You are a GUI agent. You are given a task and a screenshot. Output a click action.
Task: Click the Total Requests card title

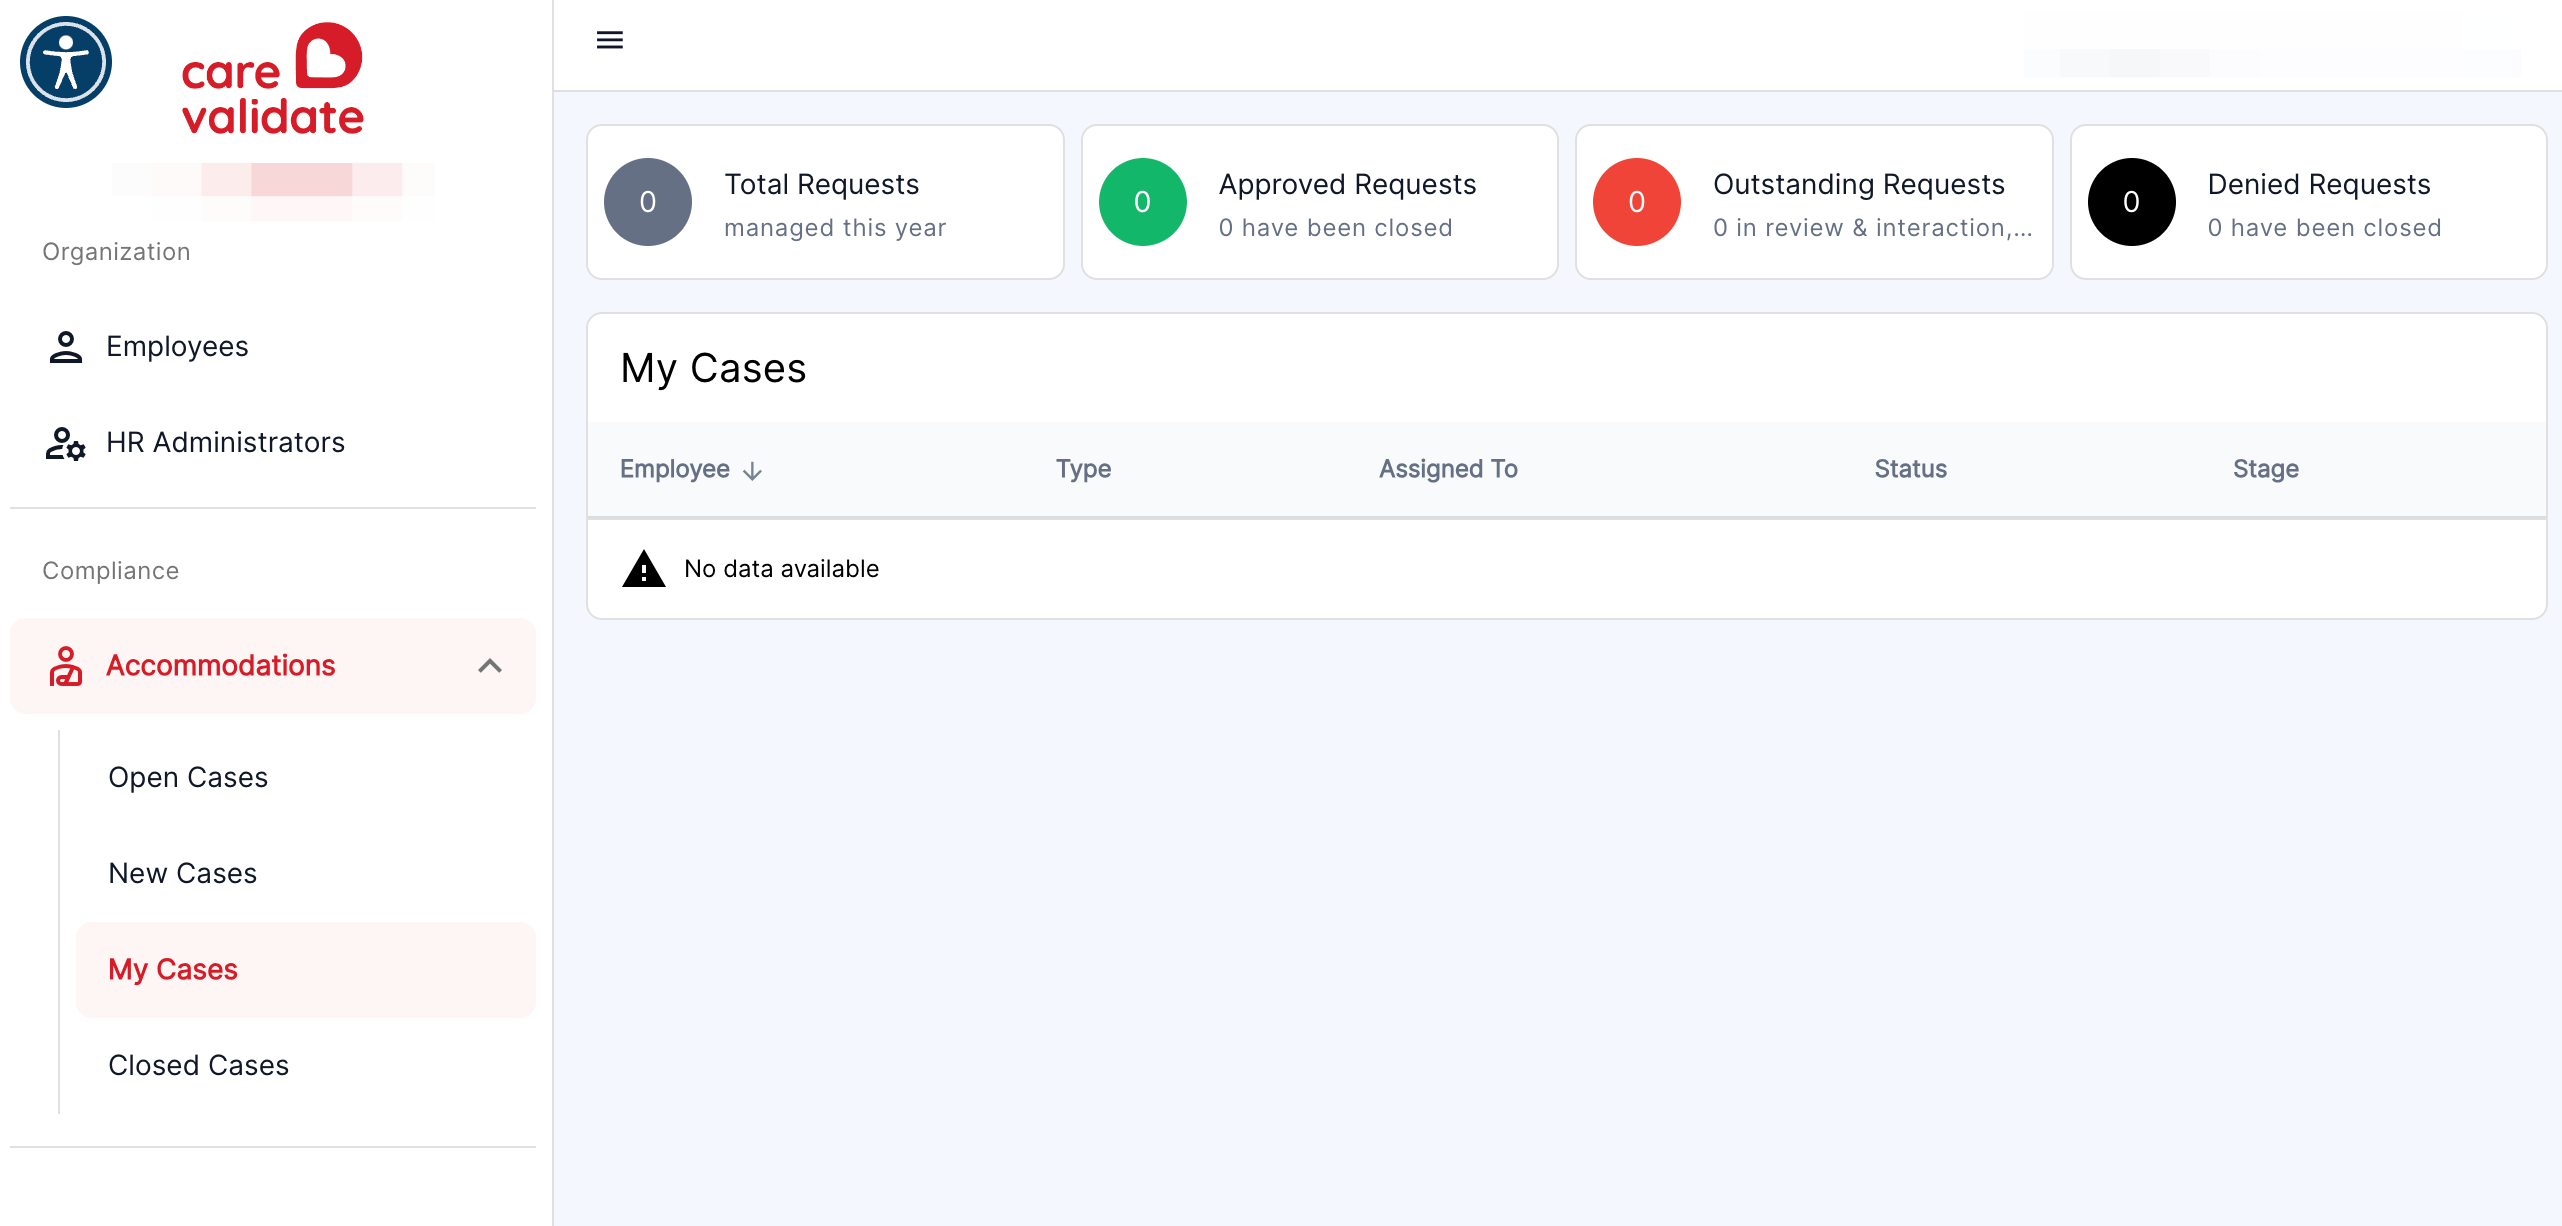pyautogui.click(x=822, y=185)
